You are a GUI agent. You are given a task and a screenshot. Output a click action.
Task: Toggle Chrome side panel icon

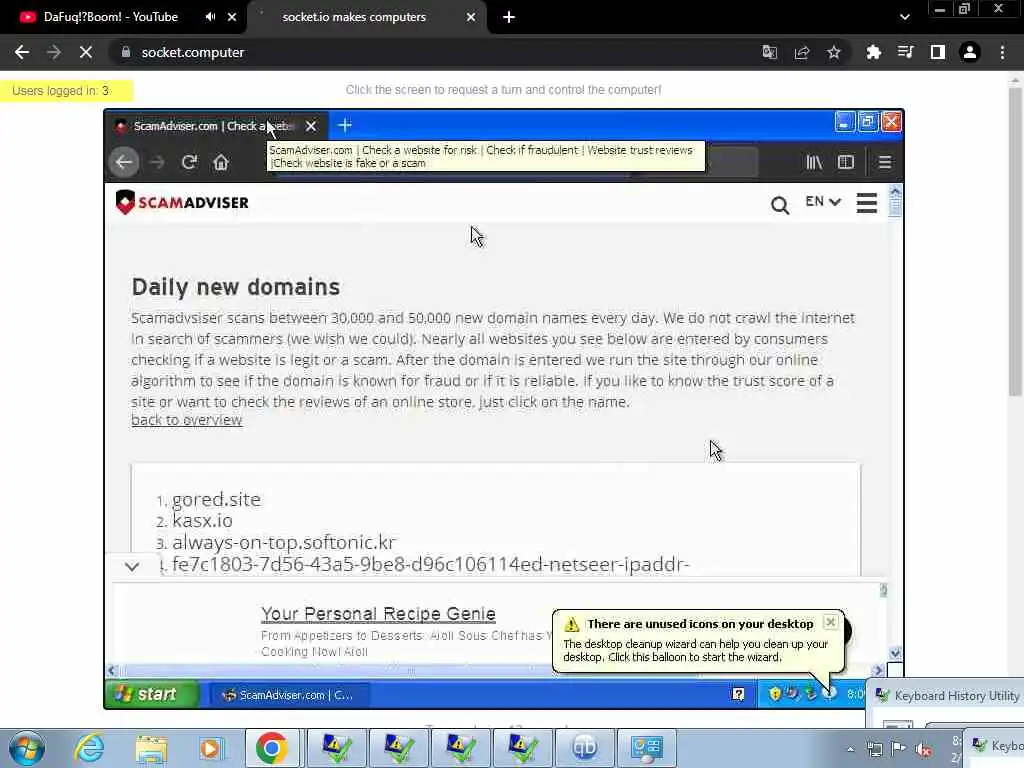[938, 52]
